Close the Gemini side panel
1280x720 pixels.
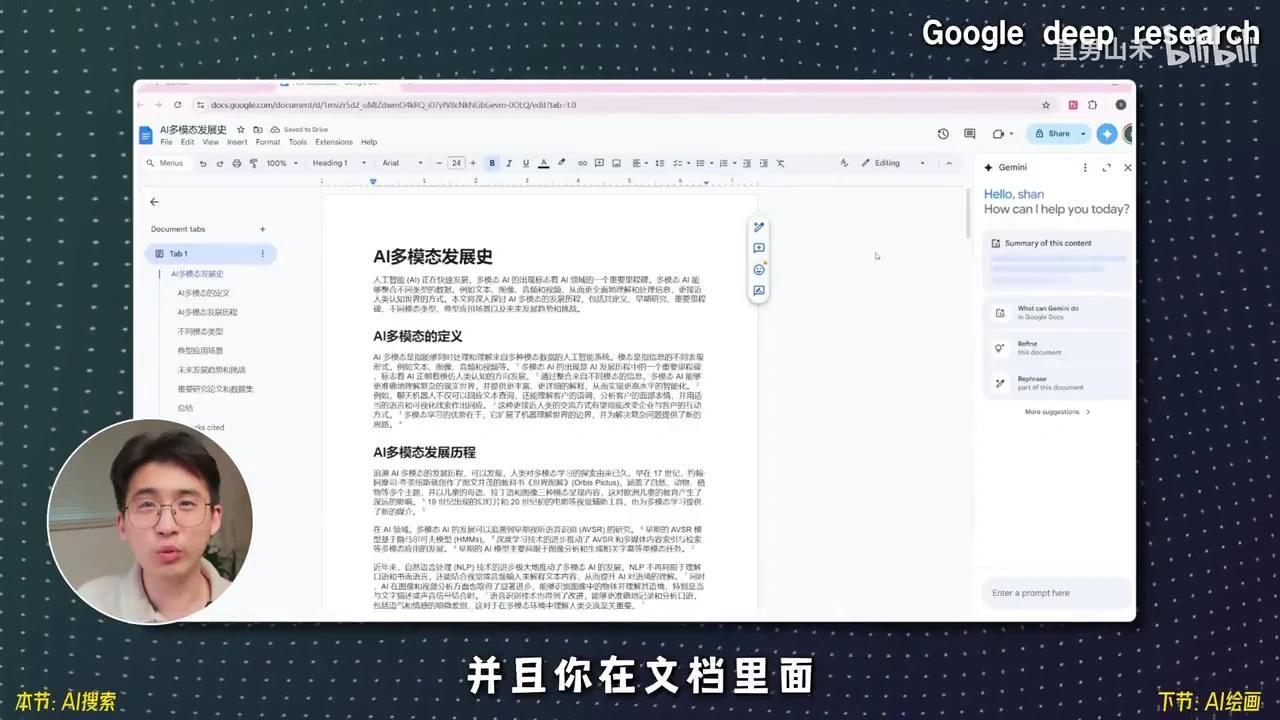(1128, 167)
